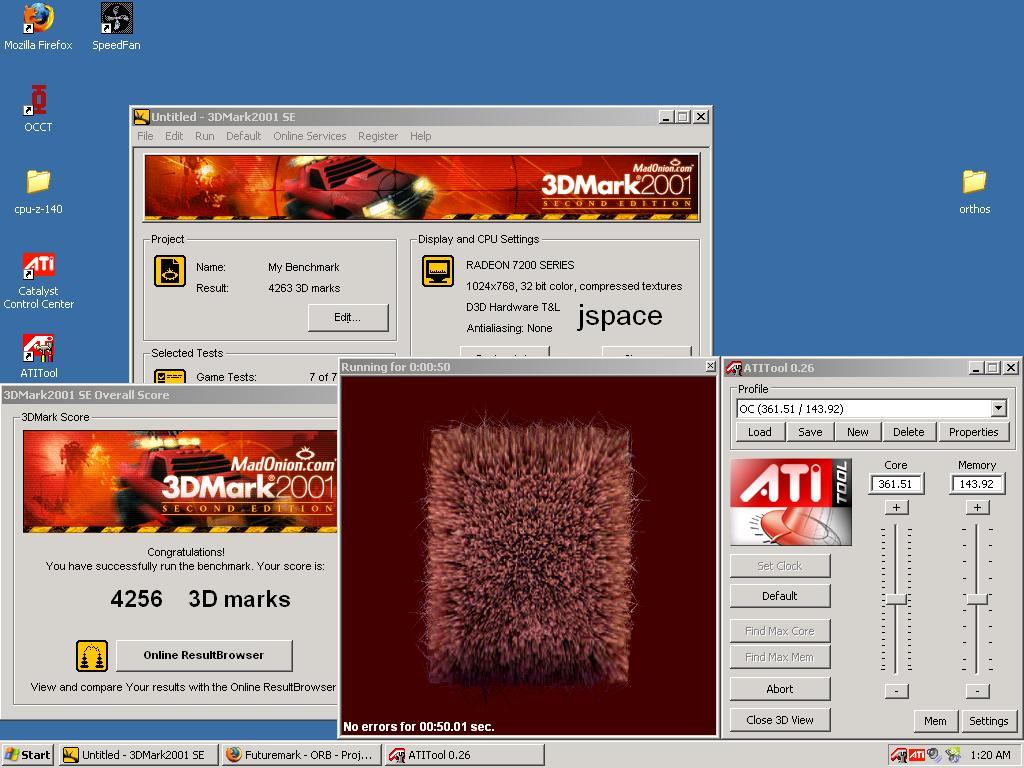This screenshot has width=1024, height=768.
Task: Click the Memory clock slider handle
Action: click(977, 599)
